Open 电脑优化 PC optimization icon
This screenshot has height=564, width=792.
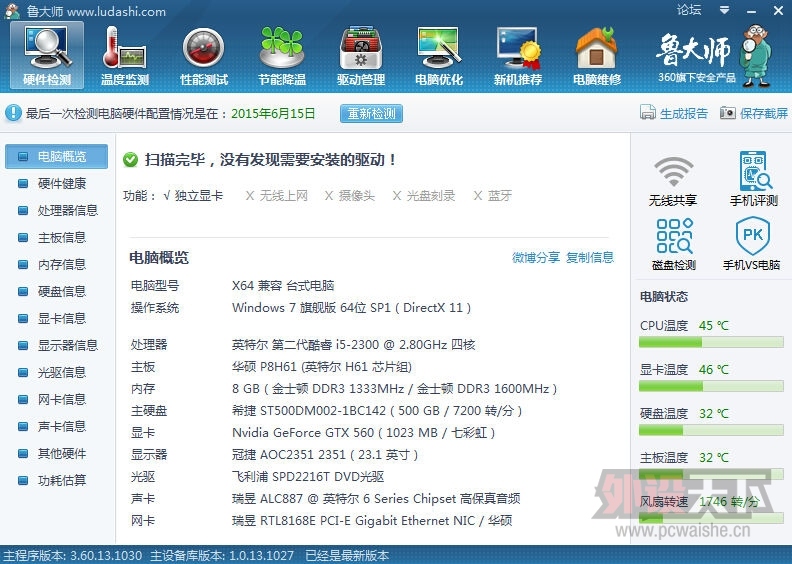coord(439,56)
